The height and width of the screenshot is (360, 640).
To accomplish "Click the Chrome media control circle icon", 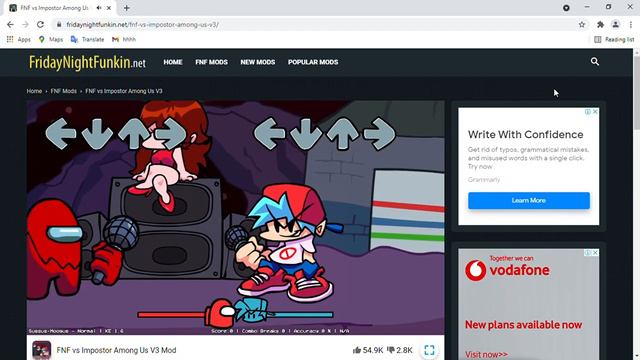I will [x=566, y=8].
